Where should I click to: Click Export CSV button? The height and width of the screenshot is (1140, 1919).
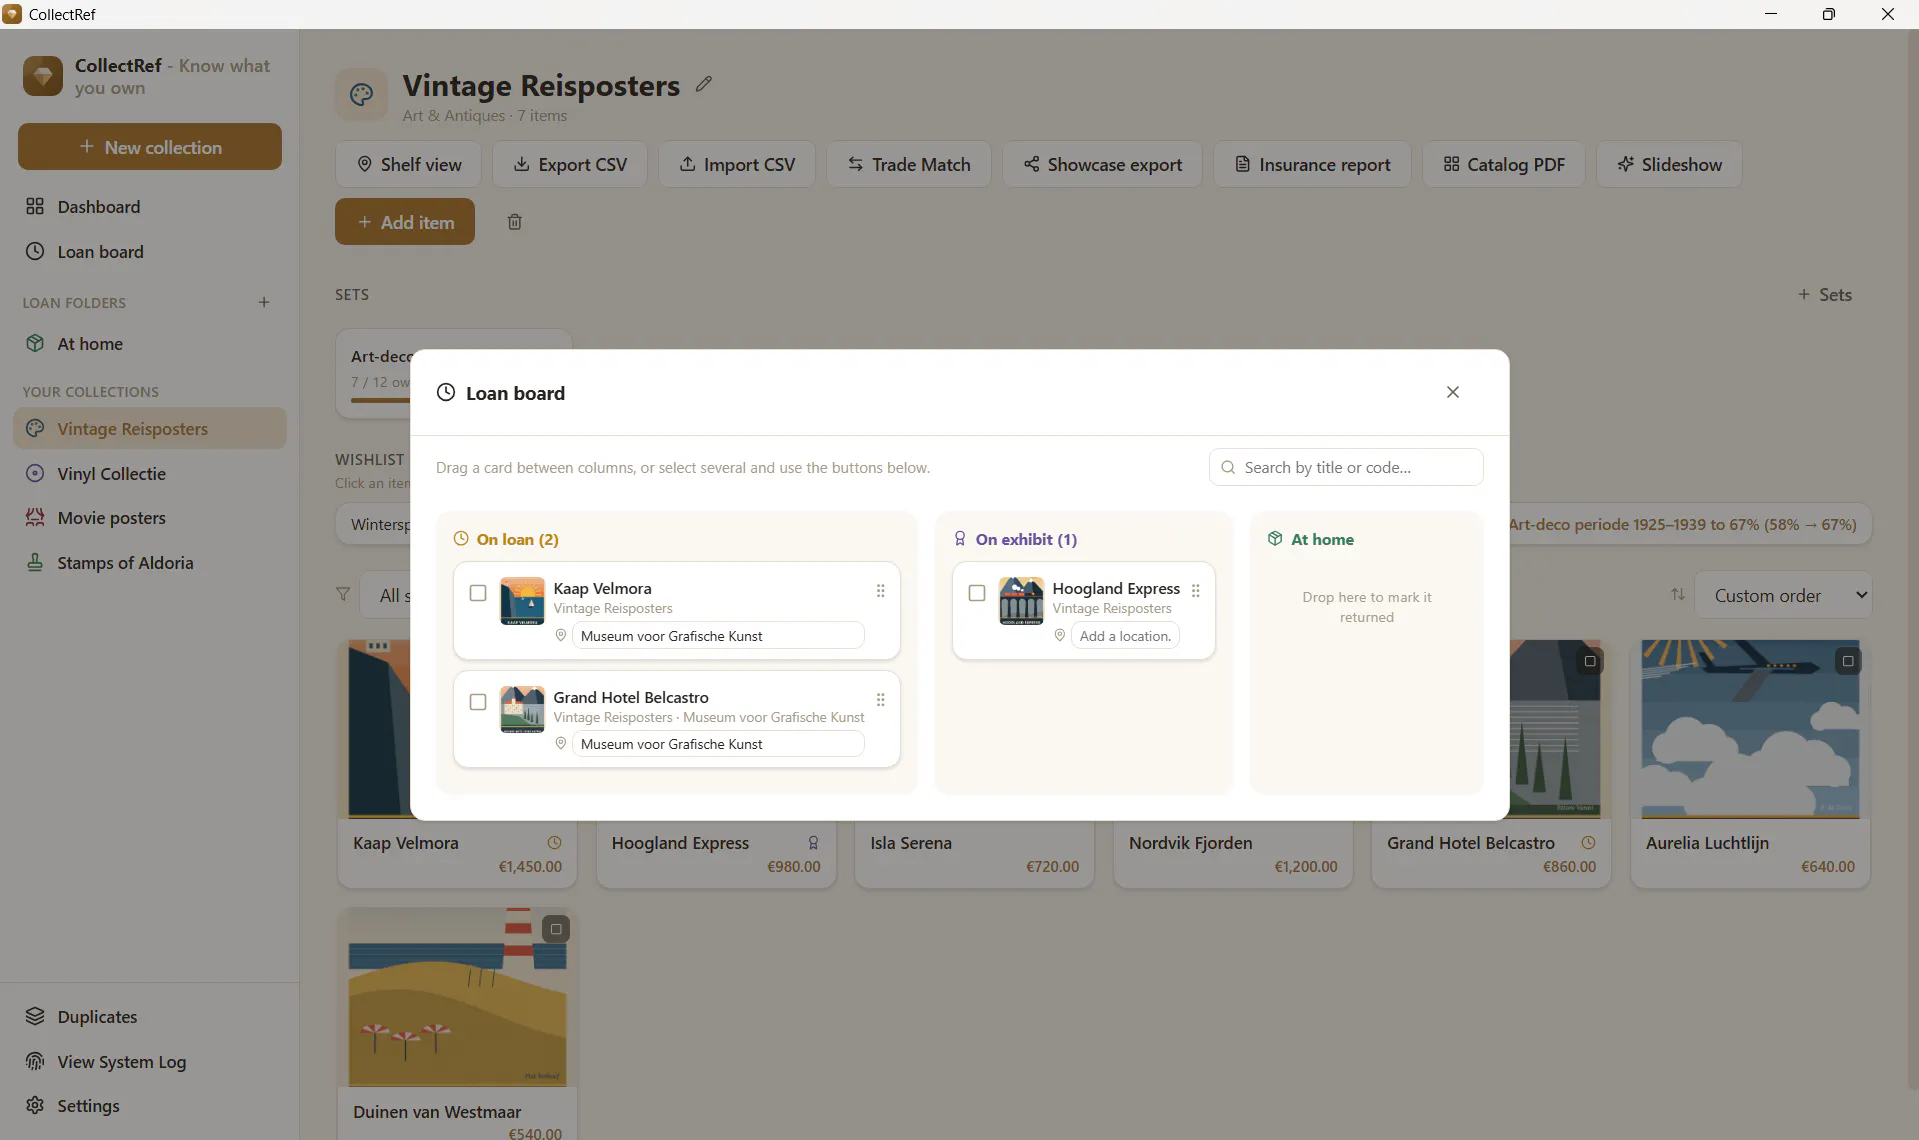[x=570, y=164]
